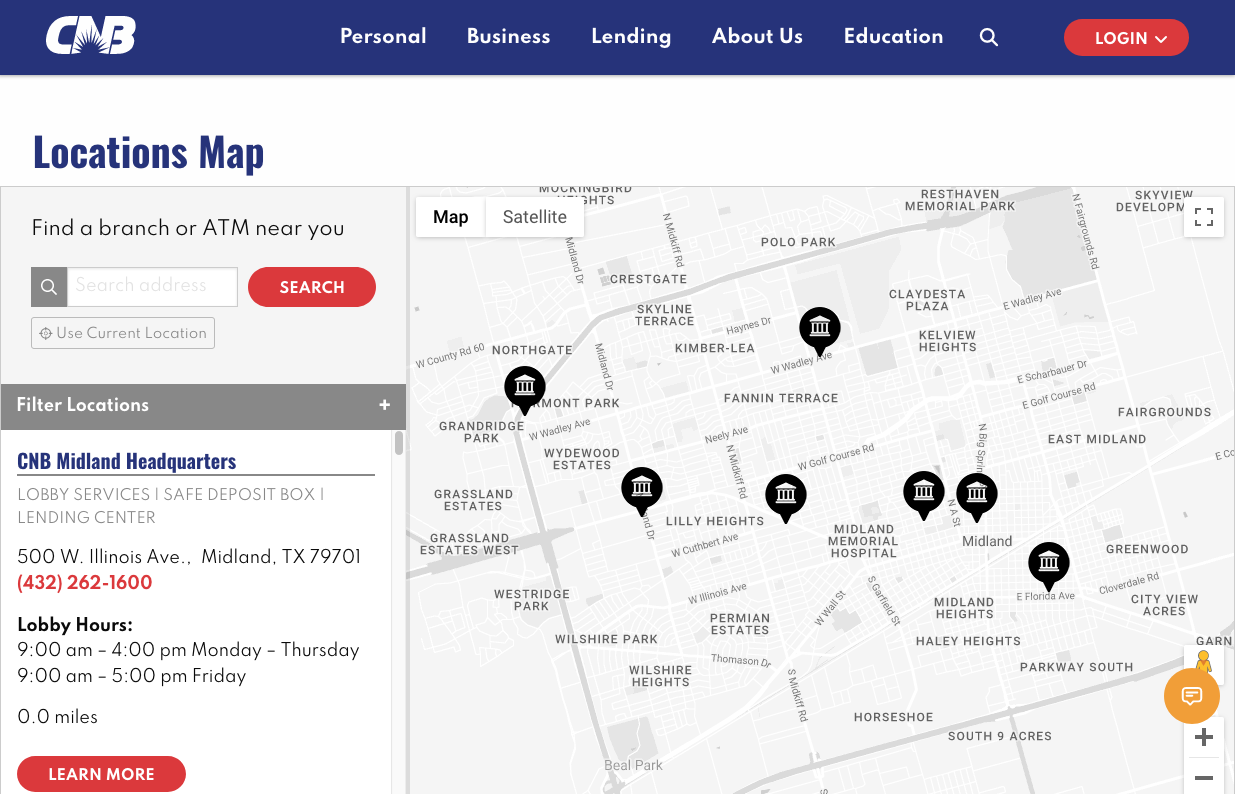Click the address 500 W. Illinois Ave.
The height and width of the screenshot is (794, 1235).
coord(189,557)
